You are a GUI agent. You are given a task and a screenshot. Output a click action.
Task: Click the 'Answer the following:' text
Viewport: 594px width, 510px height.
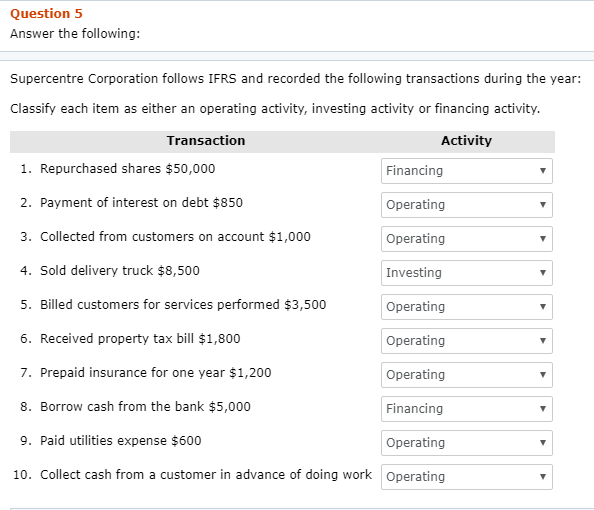(x=75, y=34)
